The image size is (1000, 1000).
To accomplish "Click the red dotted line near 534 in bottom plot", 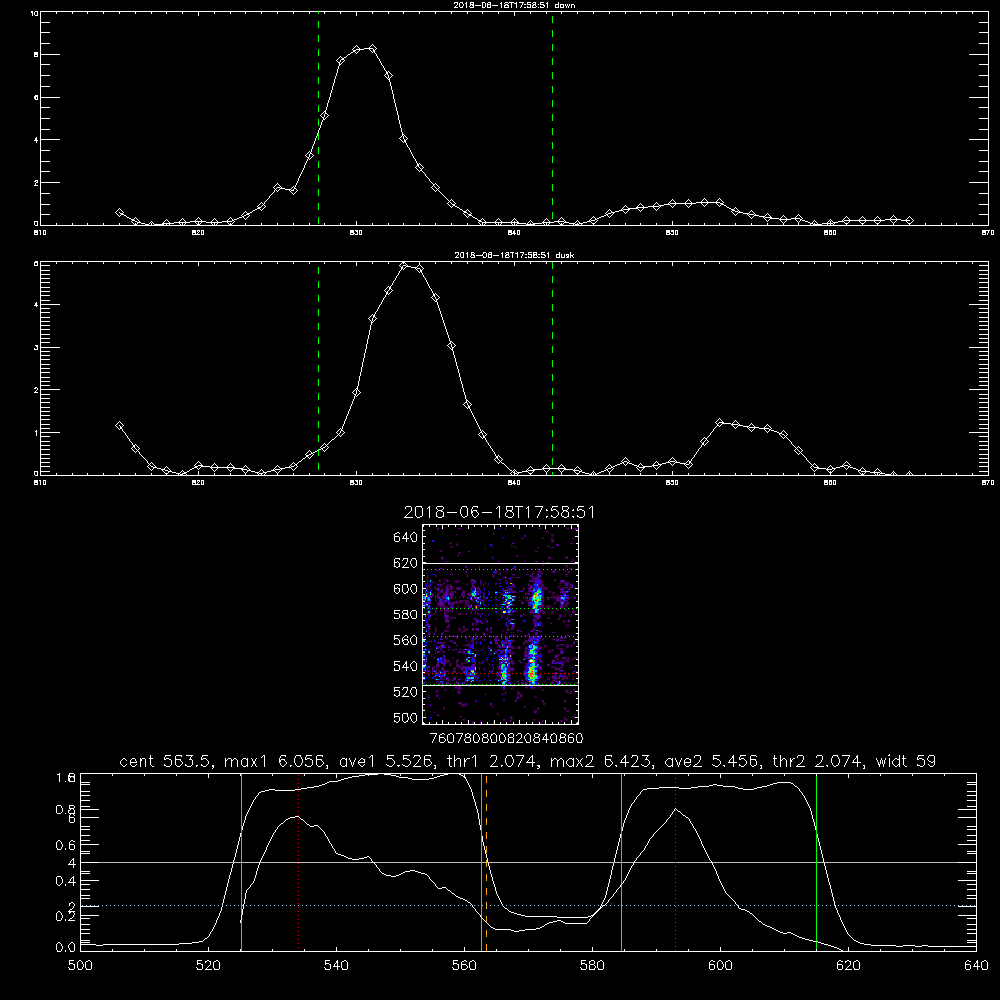I will [298, 862].
